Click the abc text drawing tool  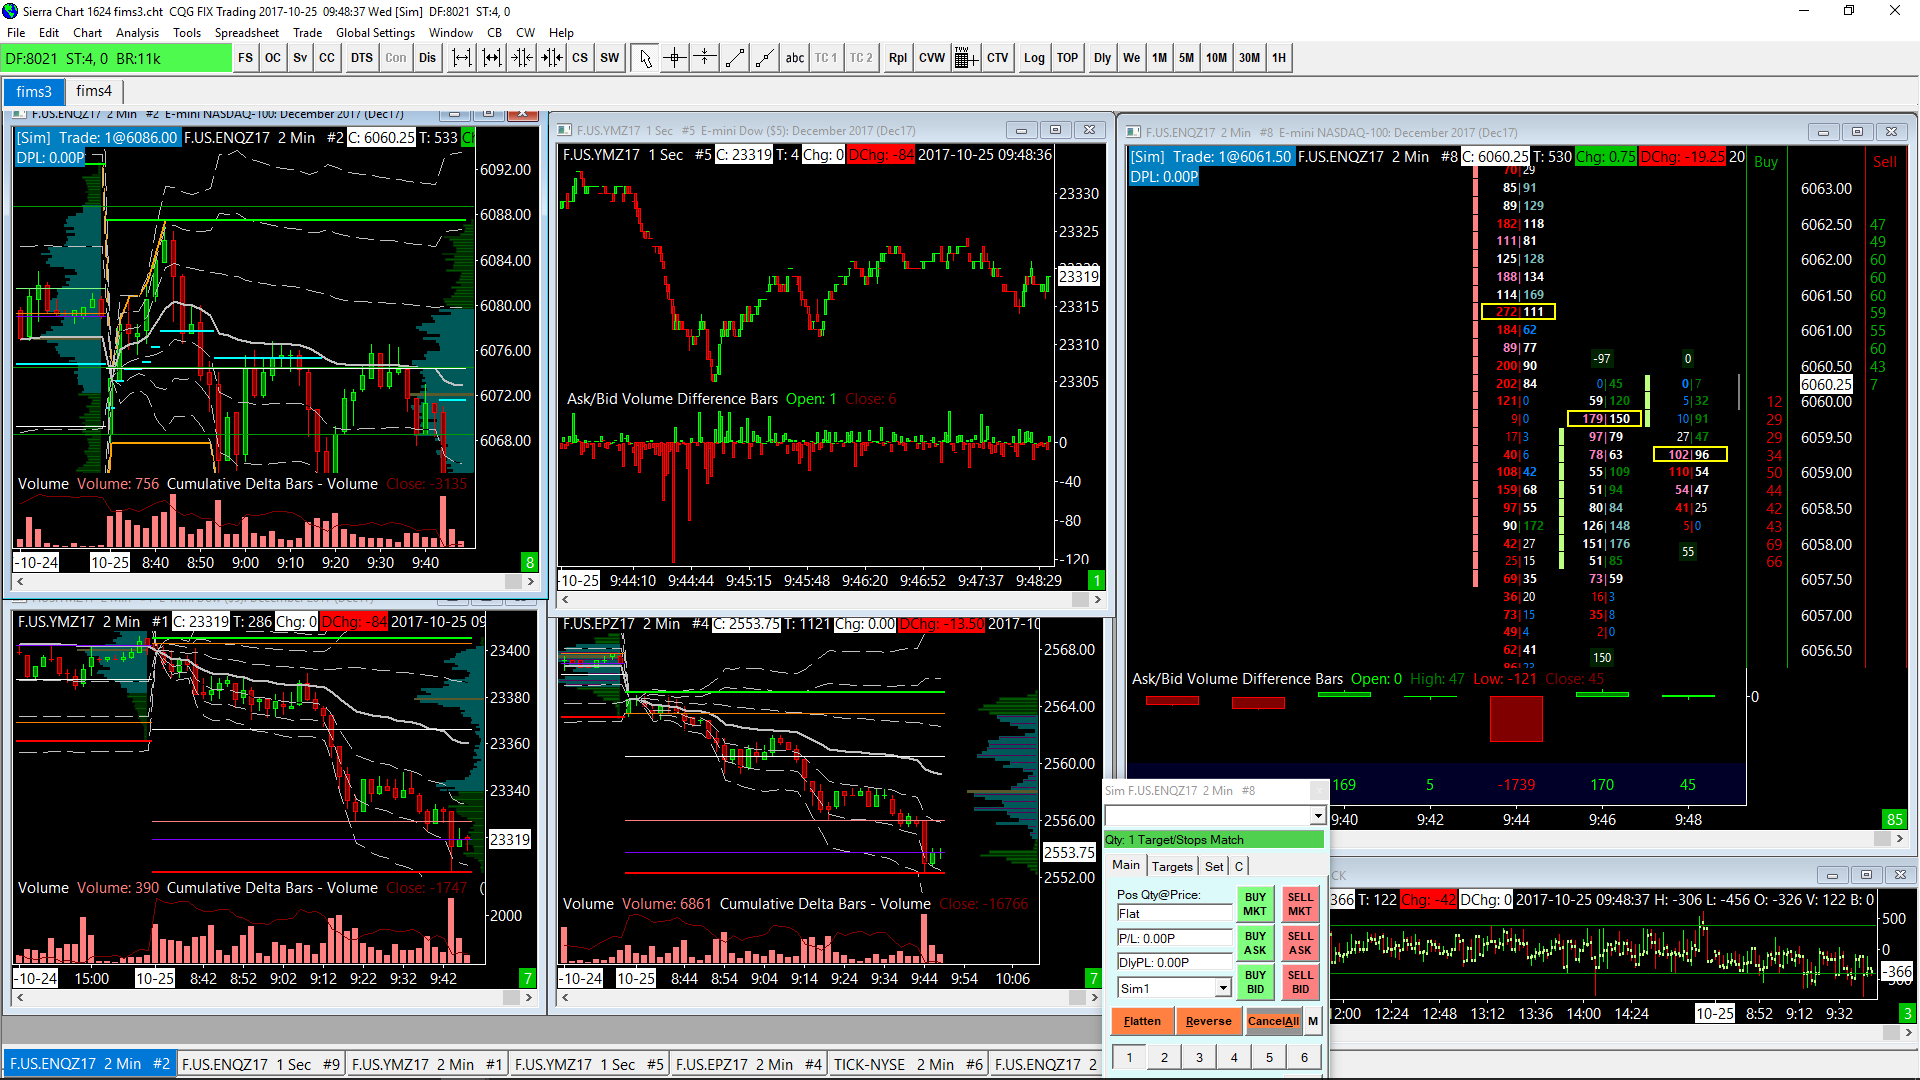click(794, 58)
